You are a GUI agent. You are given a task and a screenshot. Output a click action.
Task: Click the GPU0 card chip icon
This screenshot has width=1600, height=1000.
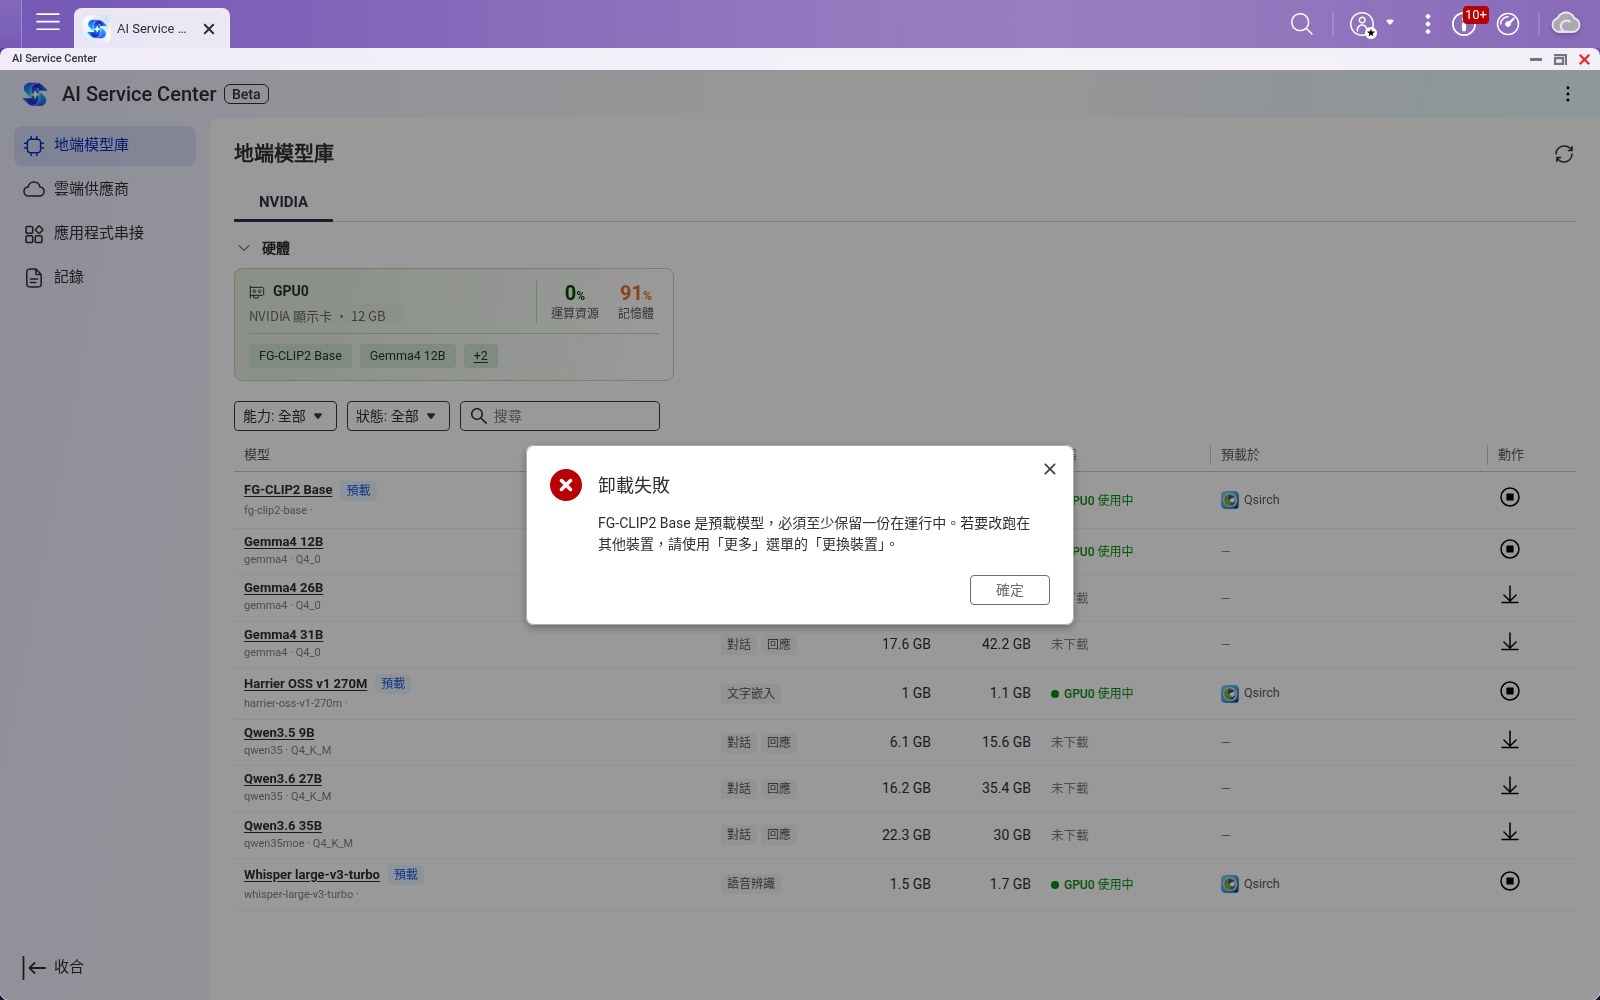click(257, 292)
